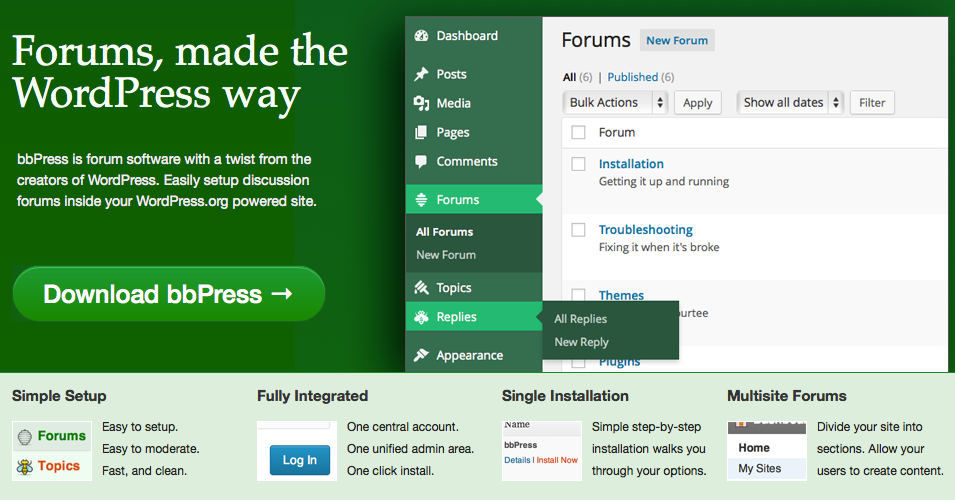Click the Pages icon in sidebar

(421, 132)
